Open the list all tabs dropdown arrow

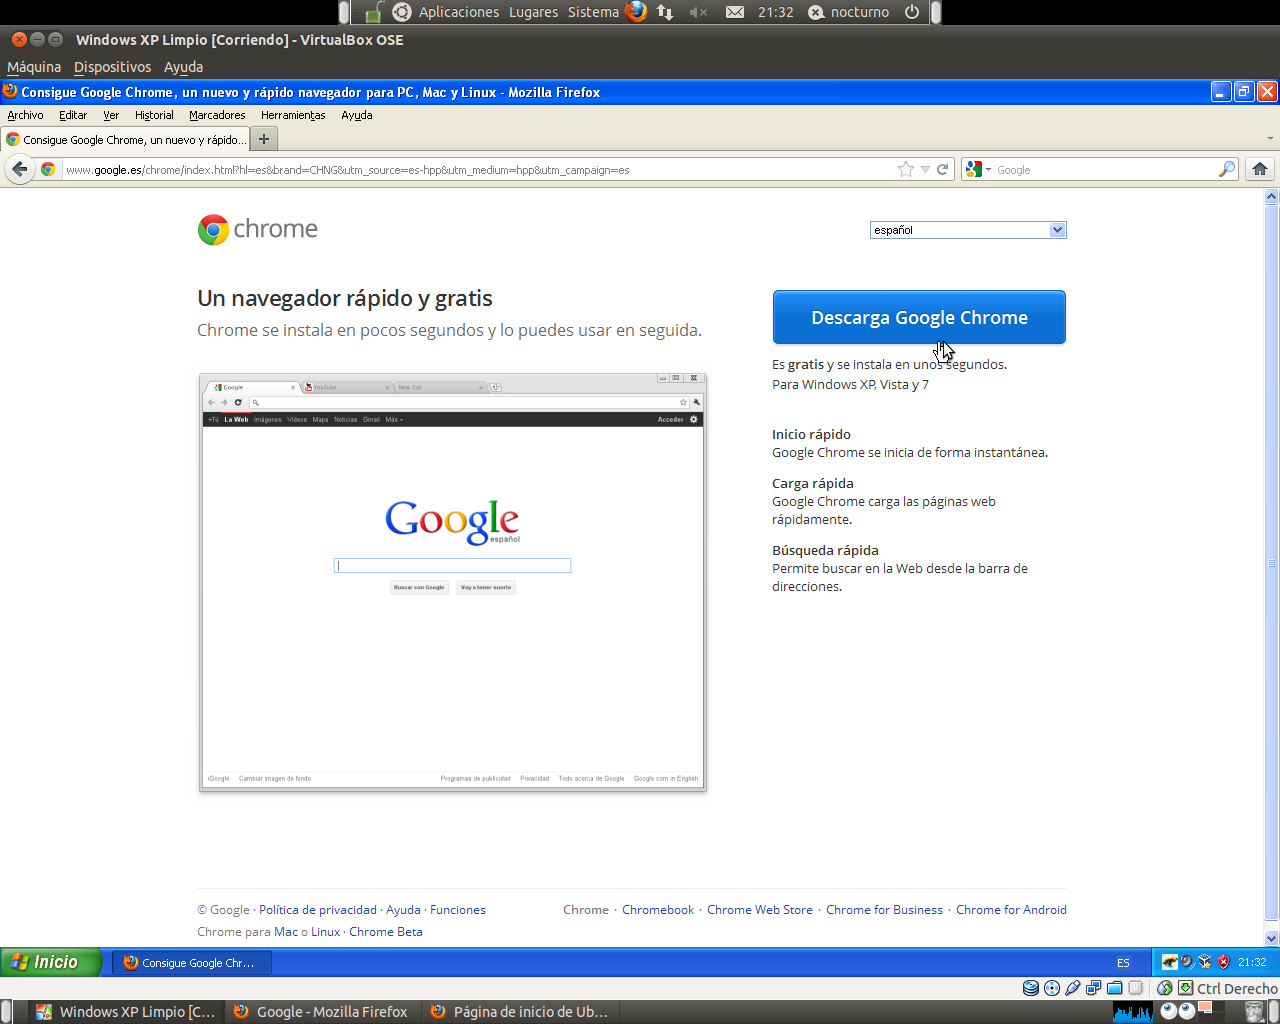coord(1270,139)
